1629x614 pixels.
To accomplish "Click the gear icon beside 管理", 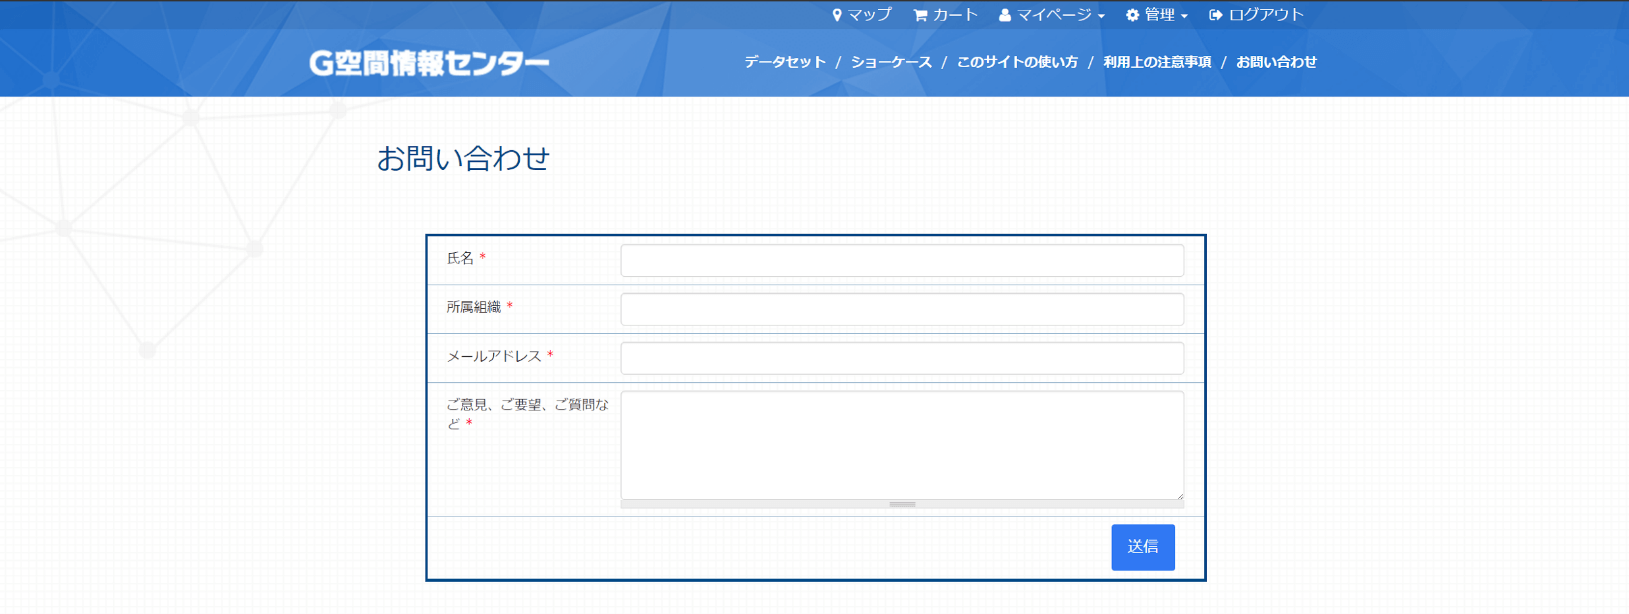I will pos(1133,15).
